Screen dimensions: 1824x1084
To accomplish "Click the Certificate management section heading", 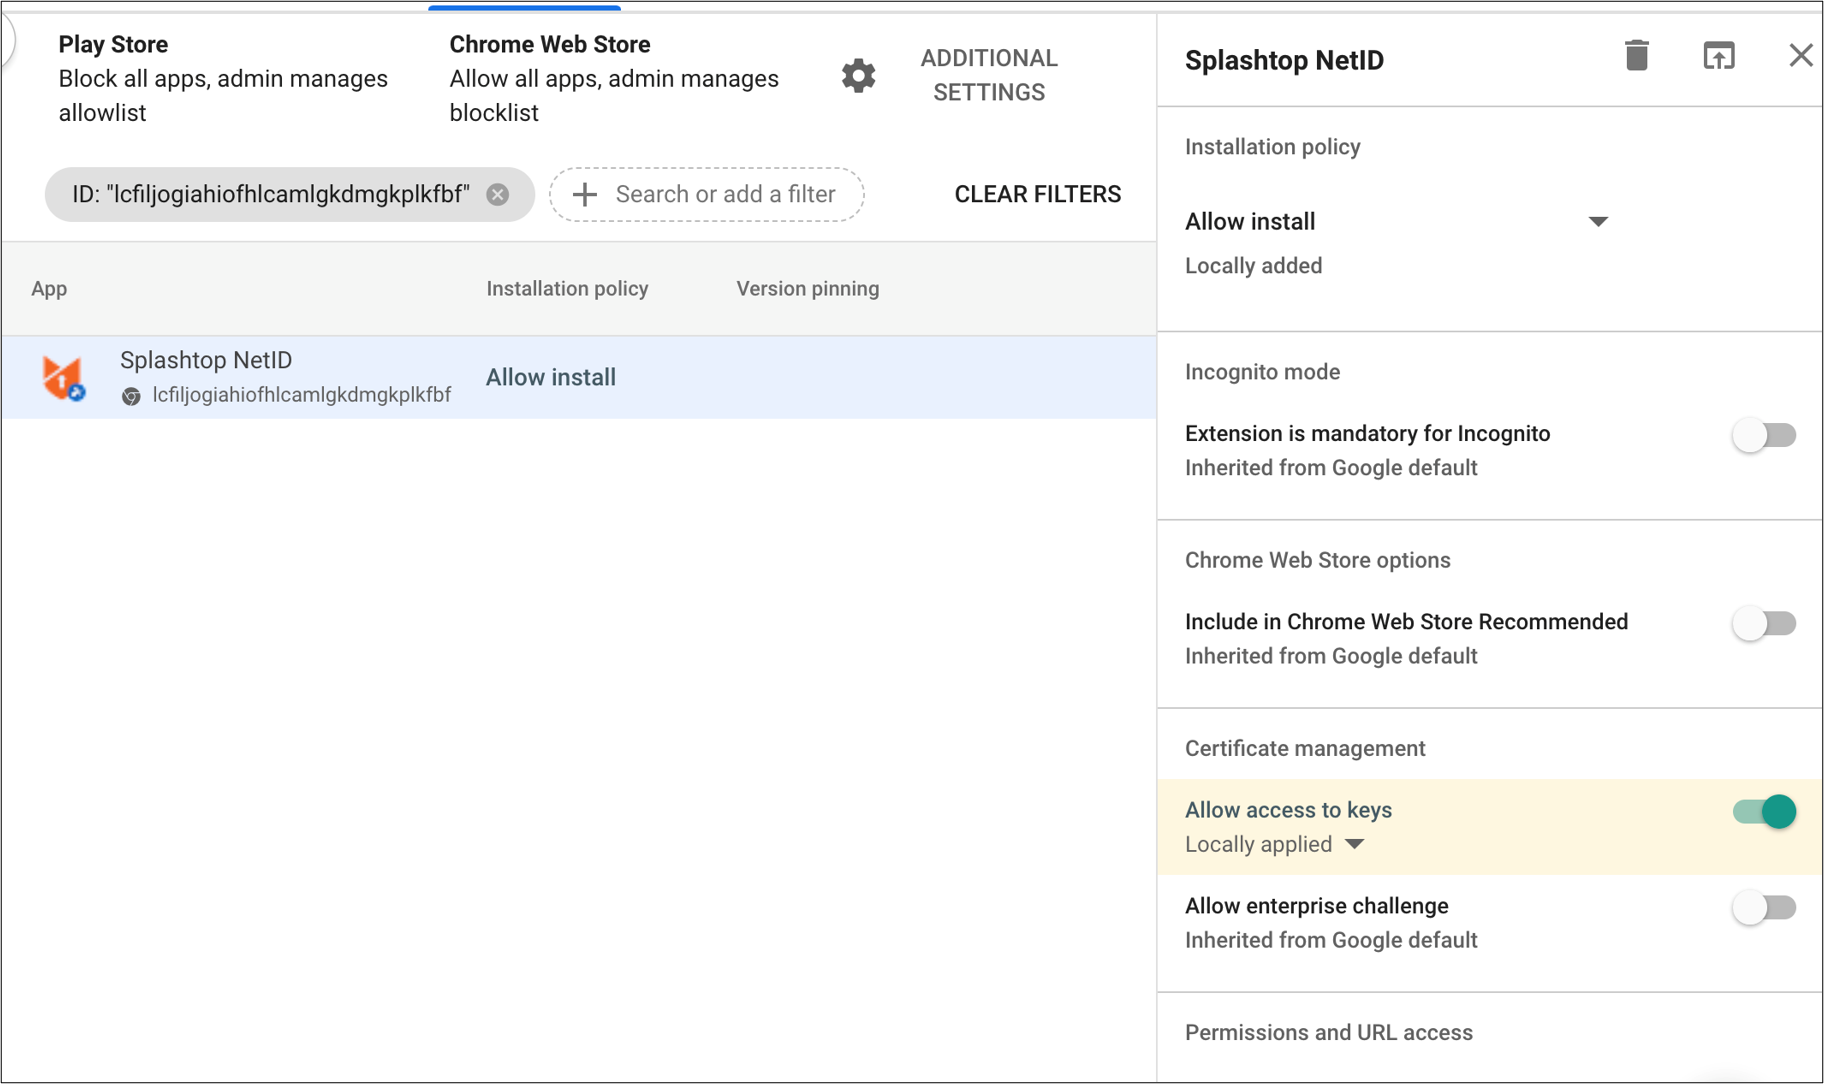I will point(1305,748).
